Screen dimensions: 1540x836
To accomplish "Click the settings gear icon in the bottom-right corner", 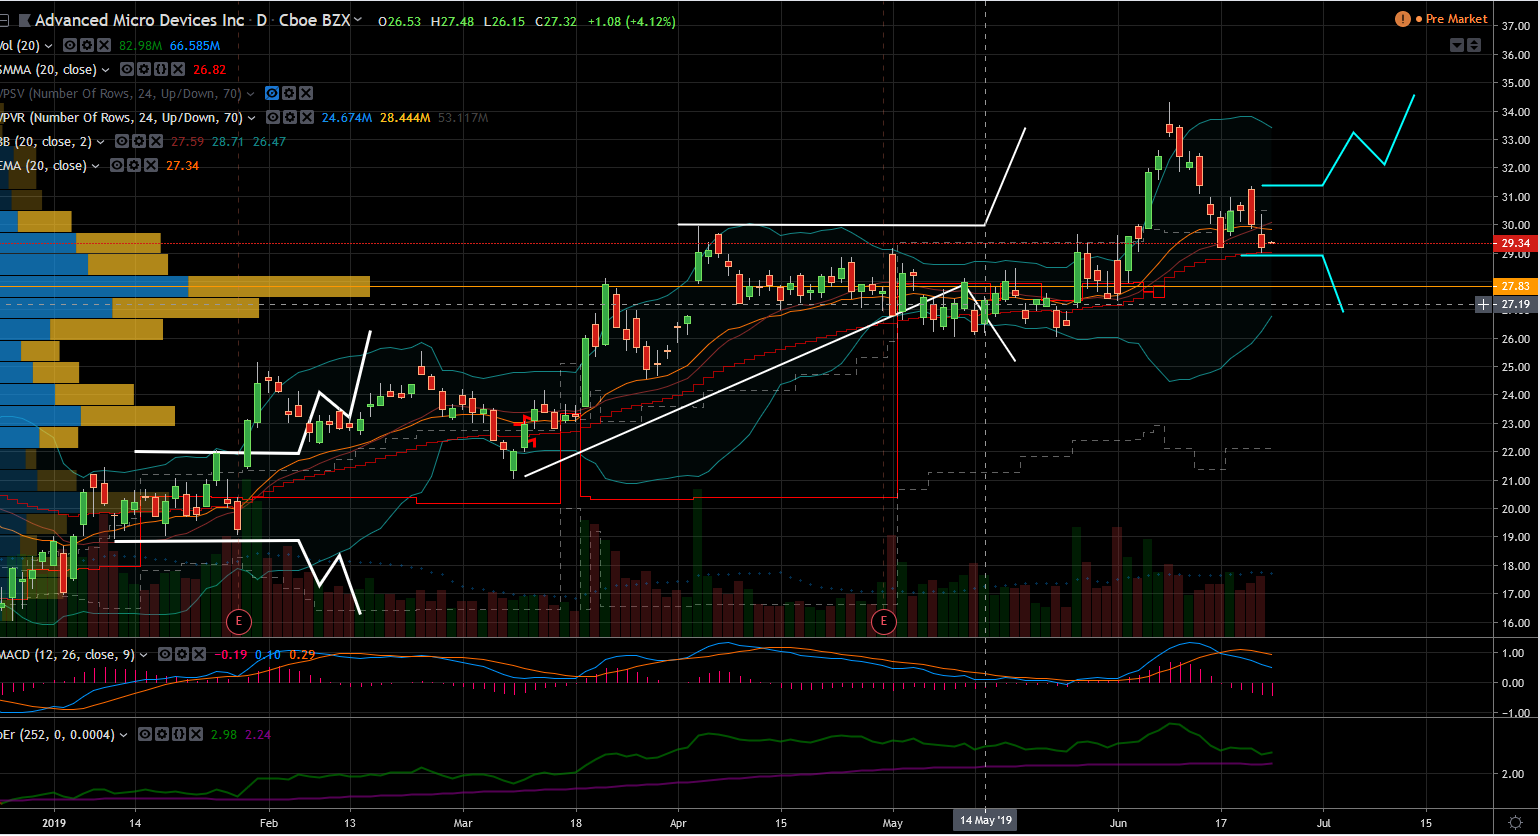I will pyautogui.click(x=1513, y=822).
